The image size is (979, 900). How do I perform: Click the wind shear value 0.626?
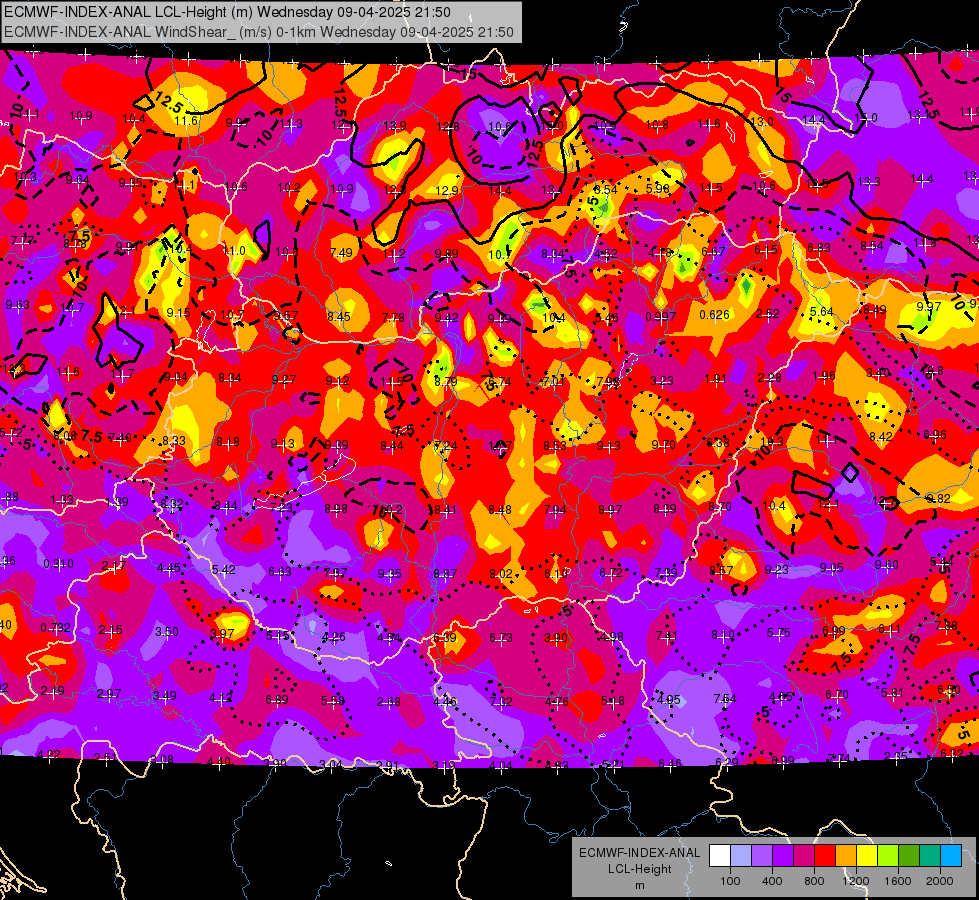click(x=714, y=314)
